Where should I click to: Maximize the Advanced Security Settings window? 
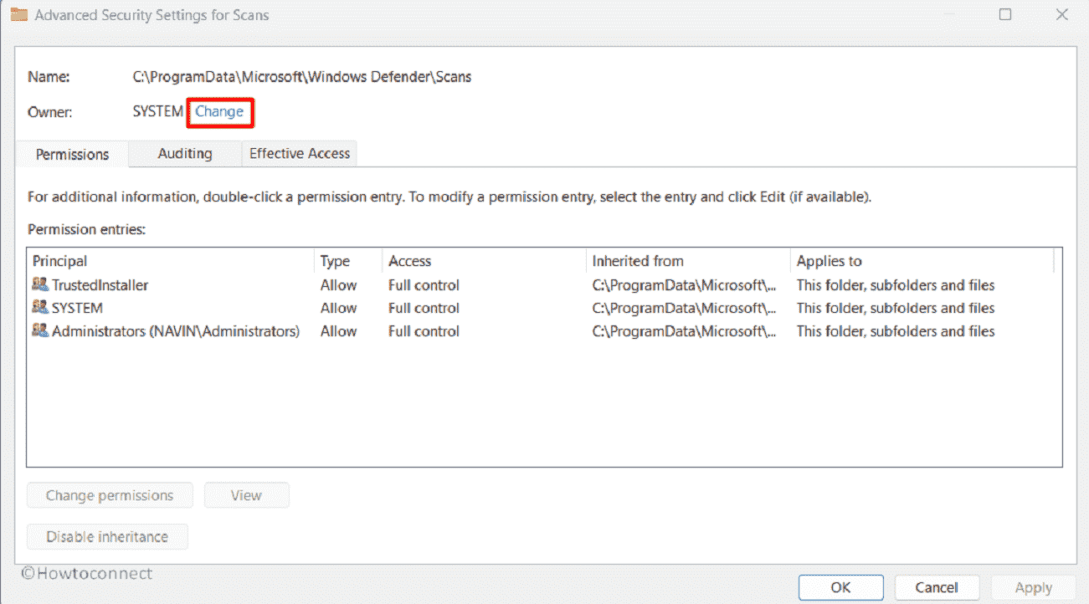coord(1005,15)
